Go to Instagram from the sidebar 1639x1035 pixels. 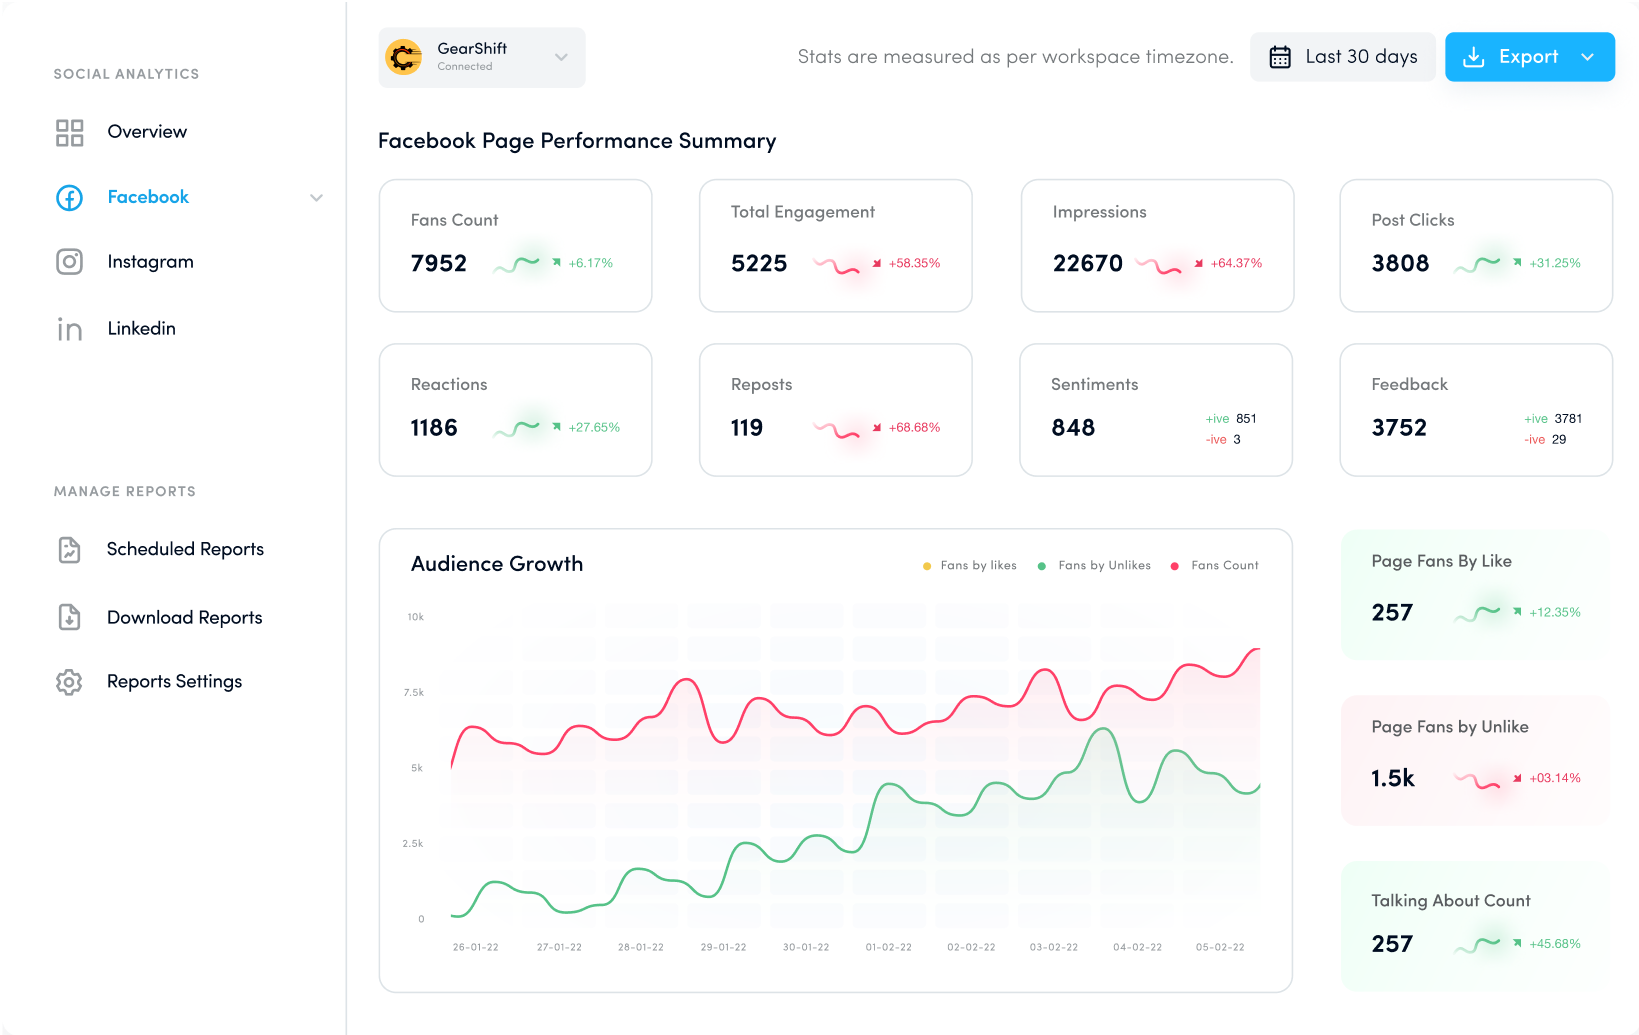click(150, 261)
